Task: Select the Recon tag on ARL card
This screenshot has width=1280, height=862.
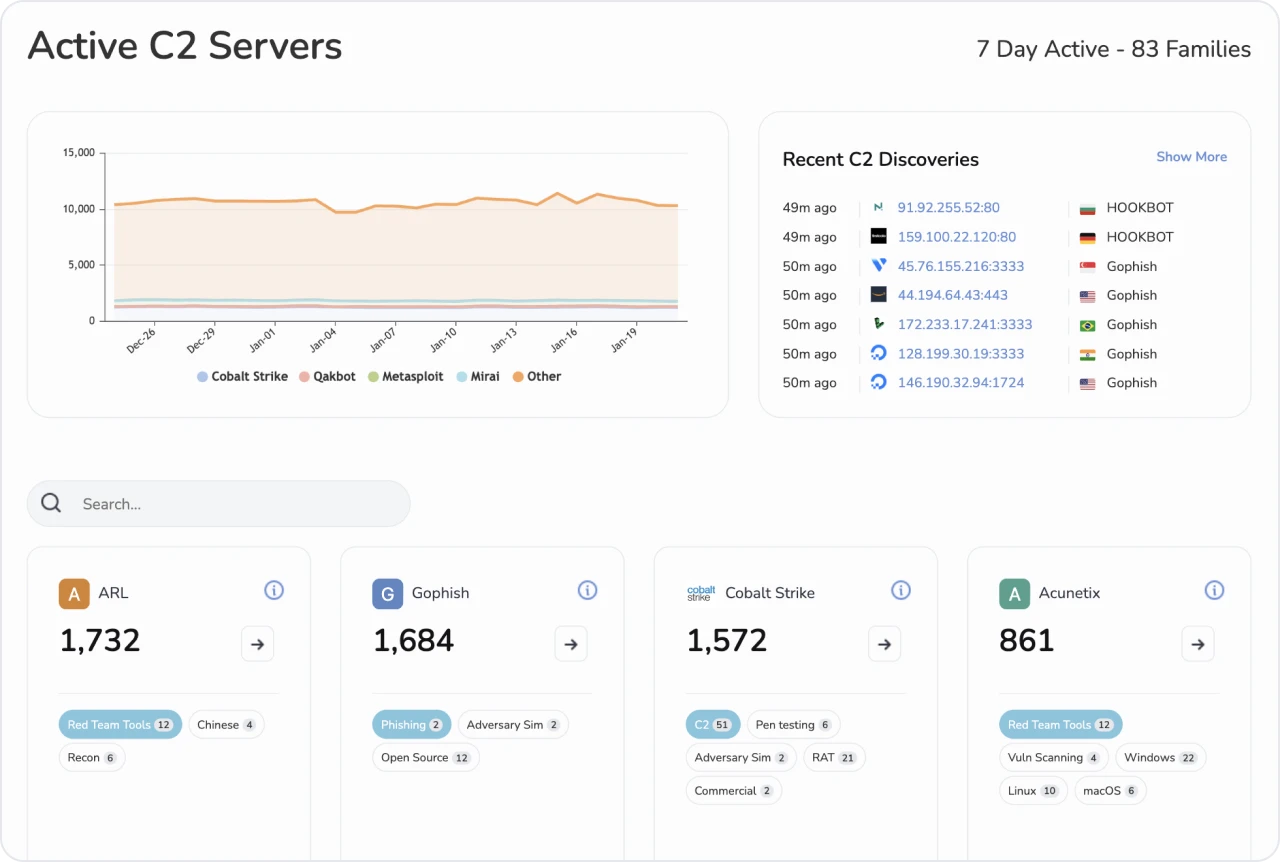Action: tap(92, 758)
